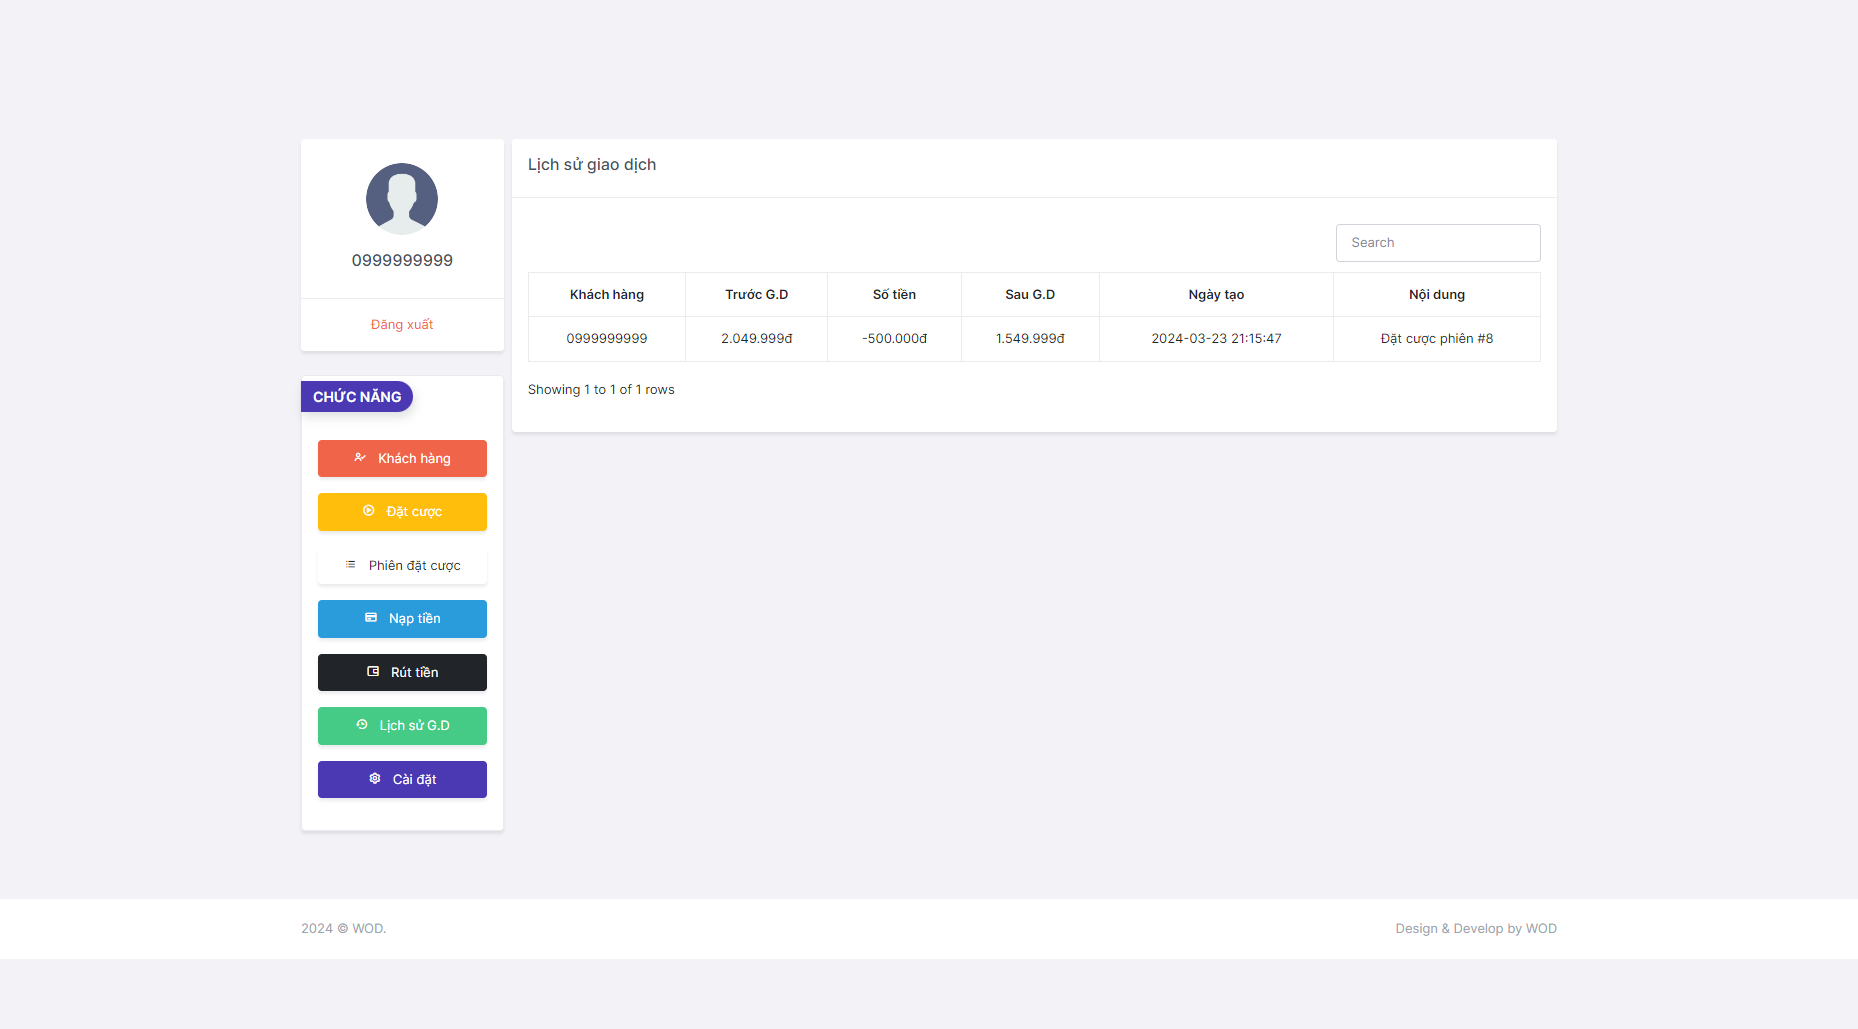Click the Ngày tạo column header
Screen dimensions: 1858x1029
(x=1216, y=295)
